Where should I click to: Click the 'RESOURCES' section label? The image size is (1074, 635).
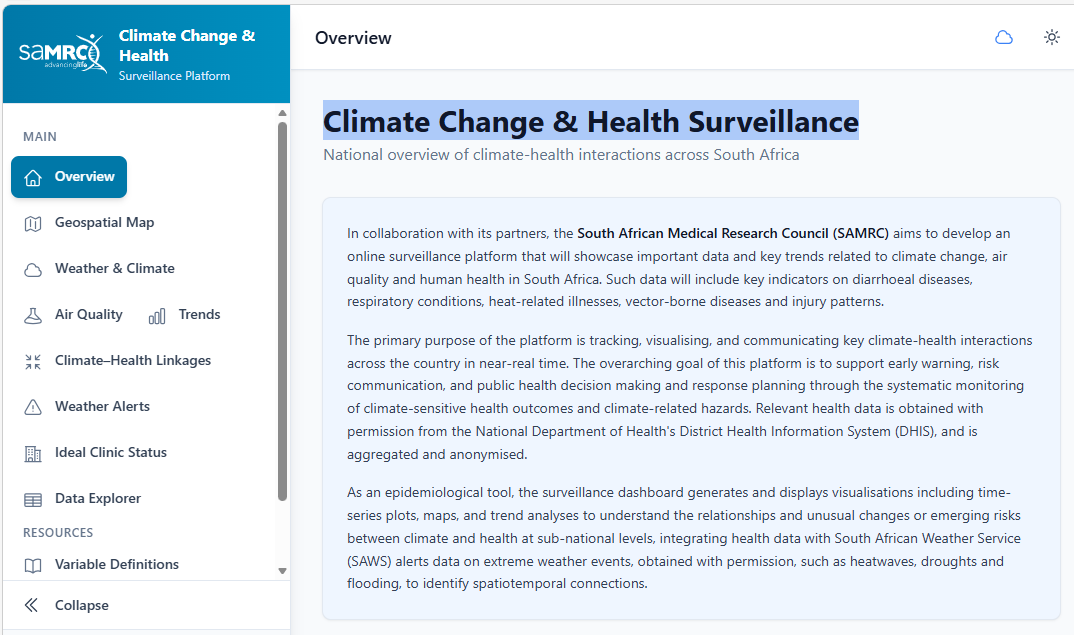(58, 532)
